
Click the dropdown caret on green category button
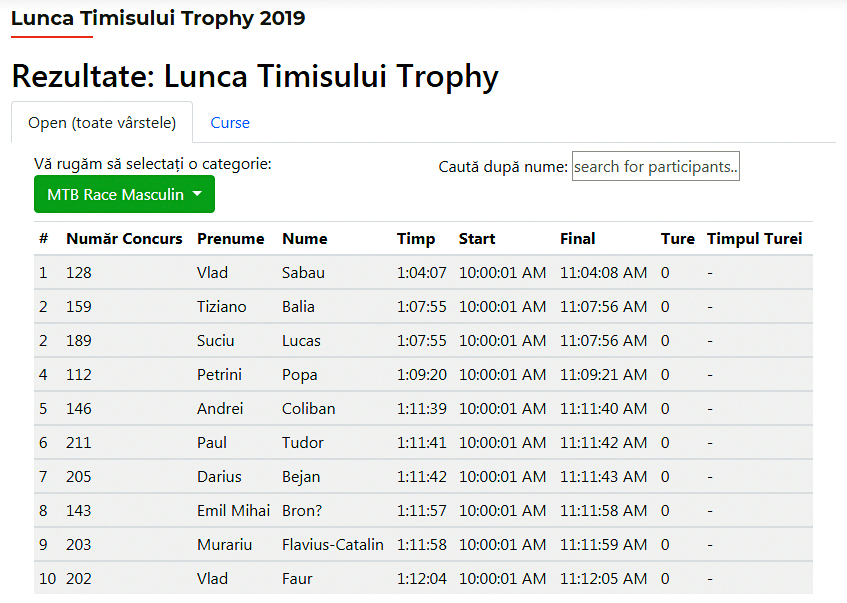[x=197, y=193]
